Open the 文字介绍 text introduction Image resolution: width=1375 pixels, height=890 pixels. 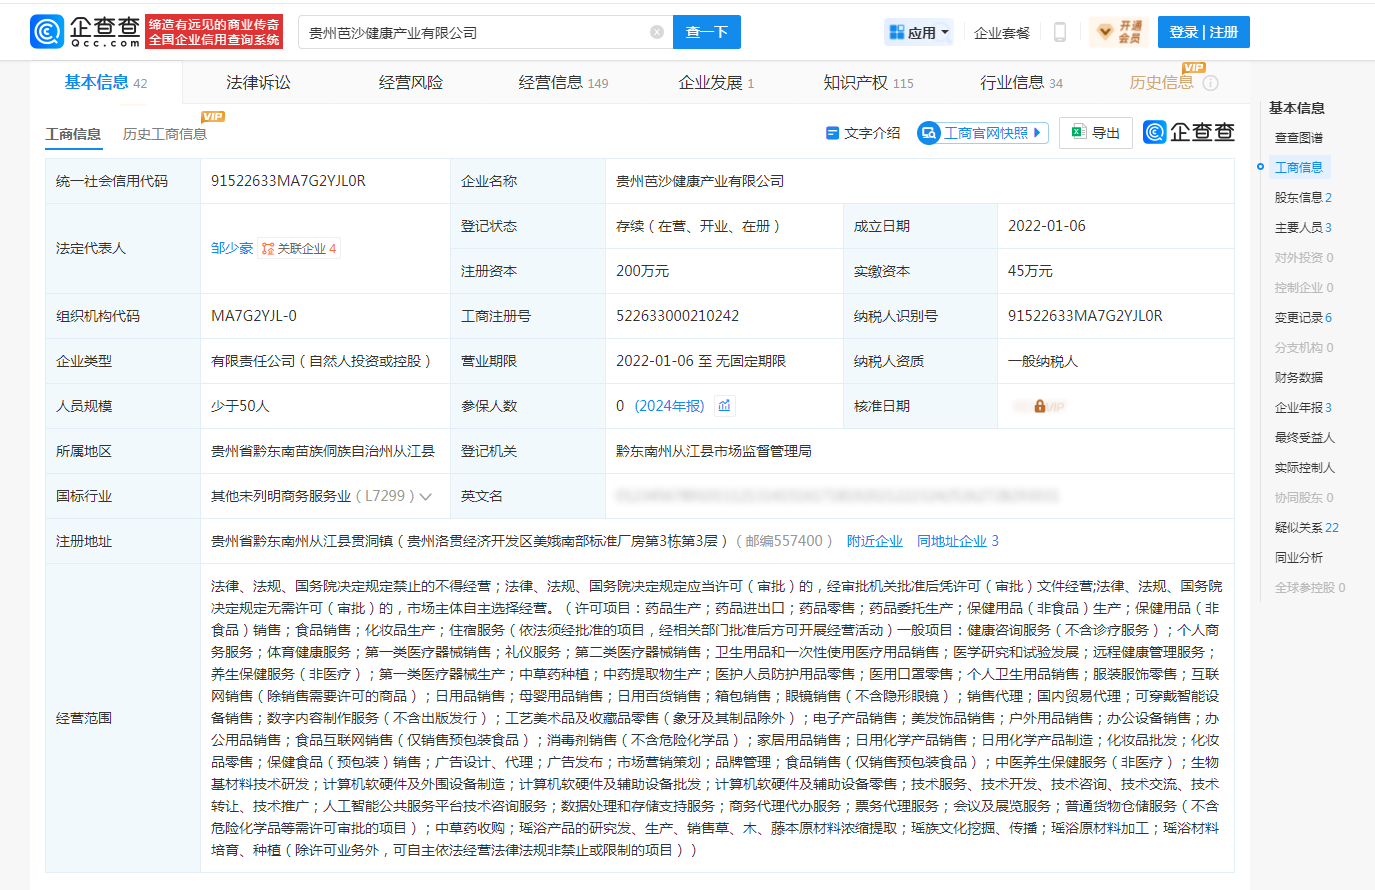click(x=862, y=133)
